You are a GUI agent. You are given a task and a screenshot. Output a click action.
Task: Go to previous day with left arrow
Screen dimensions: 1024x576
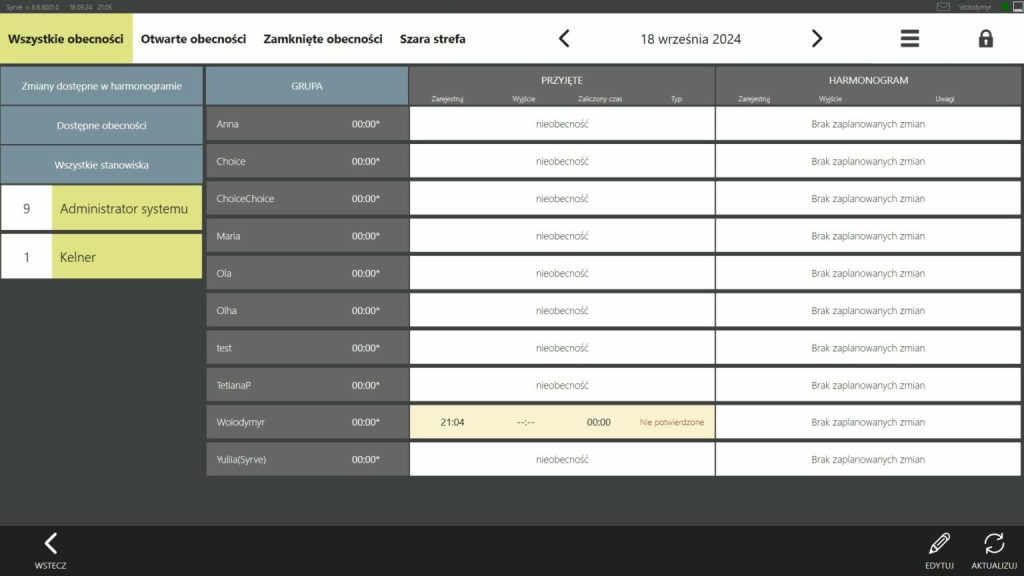click(x=564, y=39)
